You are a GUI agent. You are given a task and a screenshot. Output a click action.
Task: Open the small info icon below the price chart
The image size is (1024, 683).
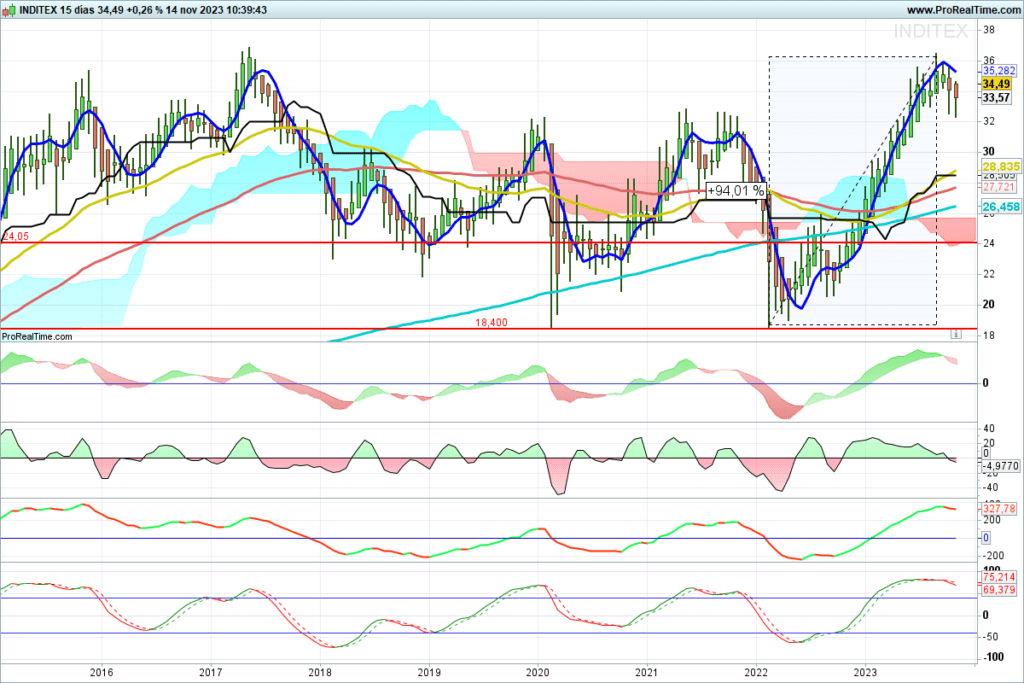click(x=956, y=334)
